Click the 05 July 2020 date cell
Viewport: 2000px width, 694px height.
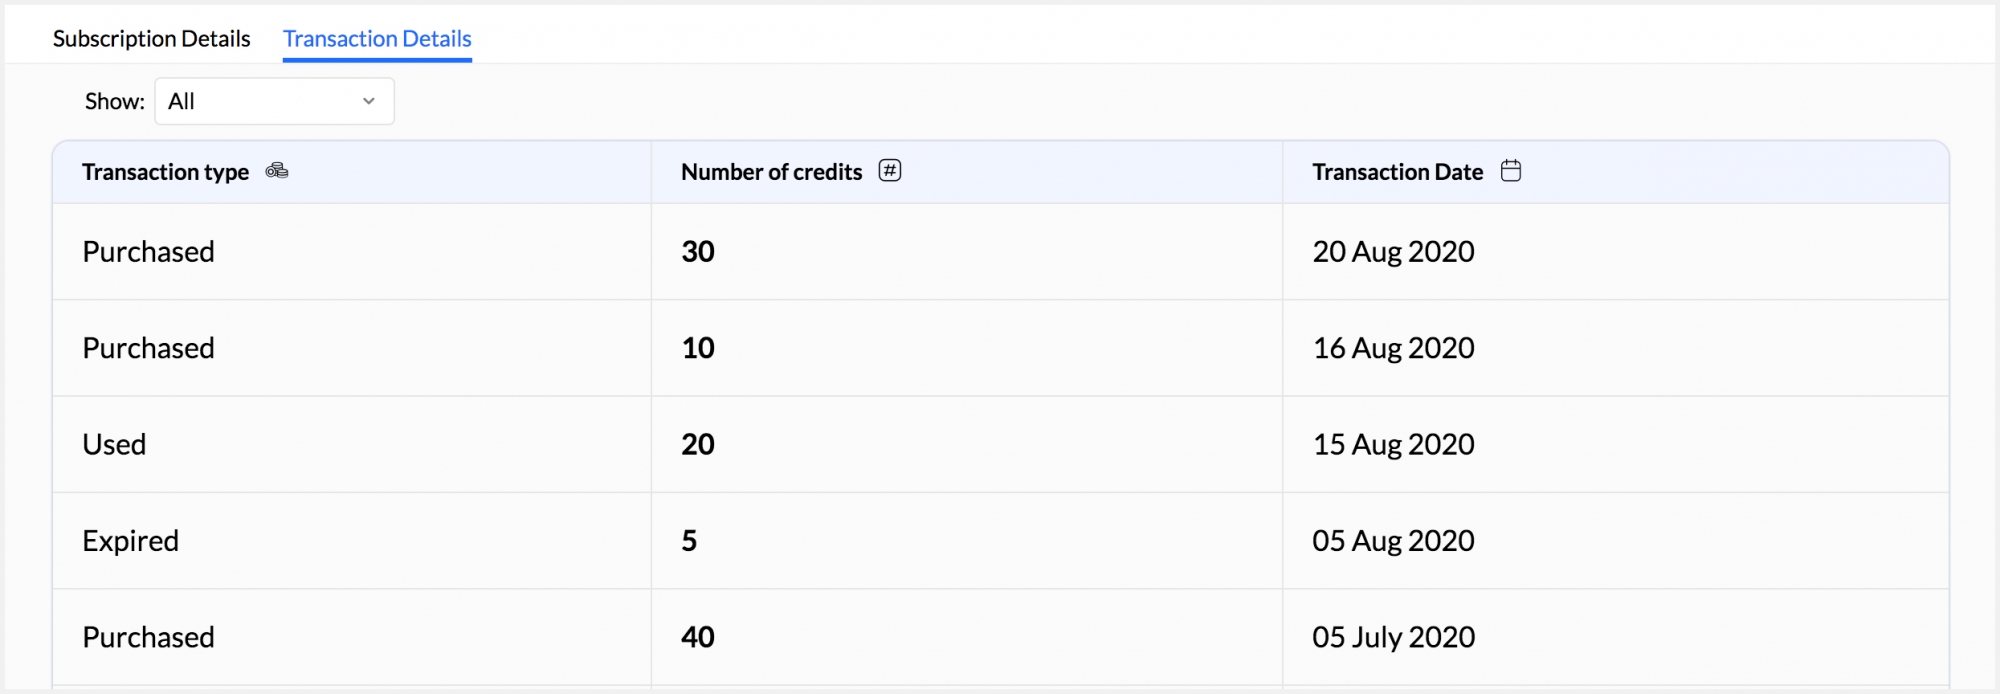1393,637
